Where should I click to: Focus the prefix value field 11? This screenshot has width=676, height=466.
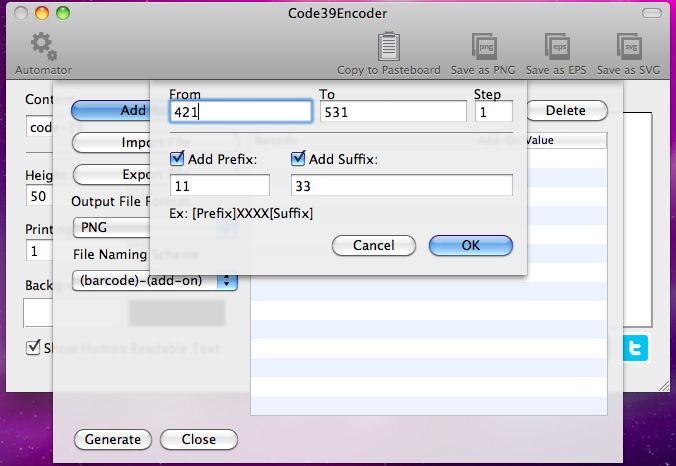[x=220, y=185]
